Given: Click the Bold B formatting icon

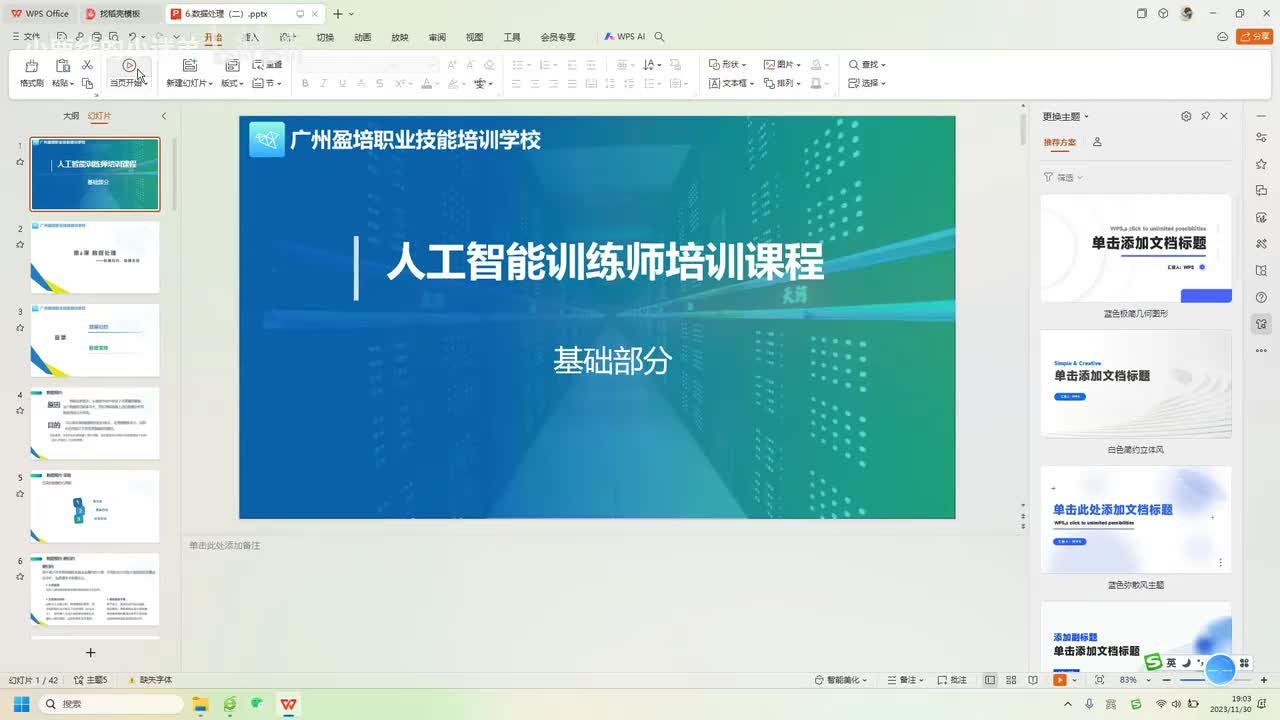Looking at the screenshot, I should (305, 83).
